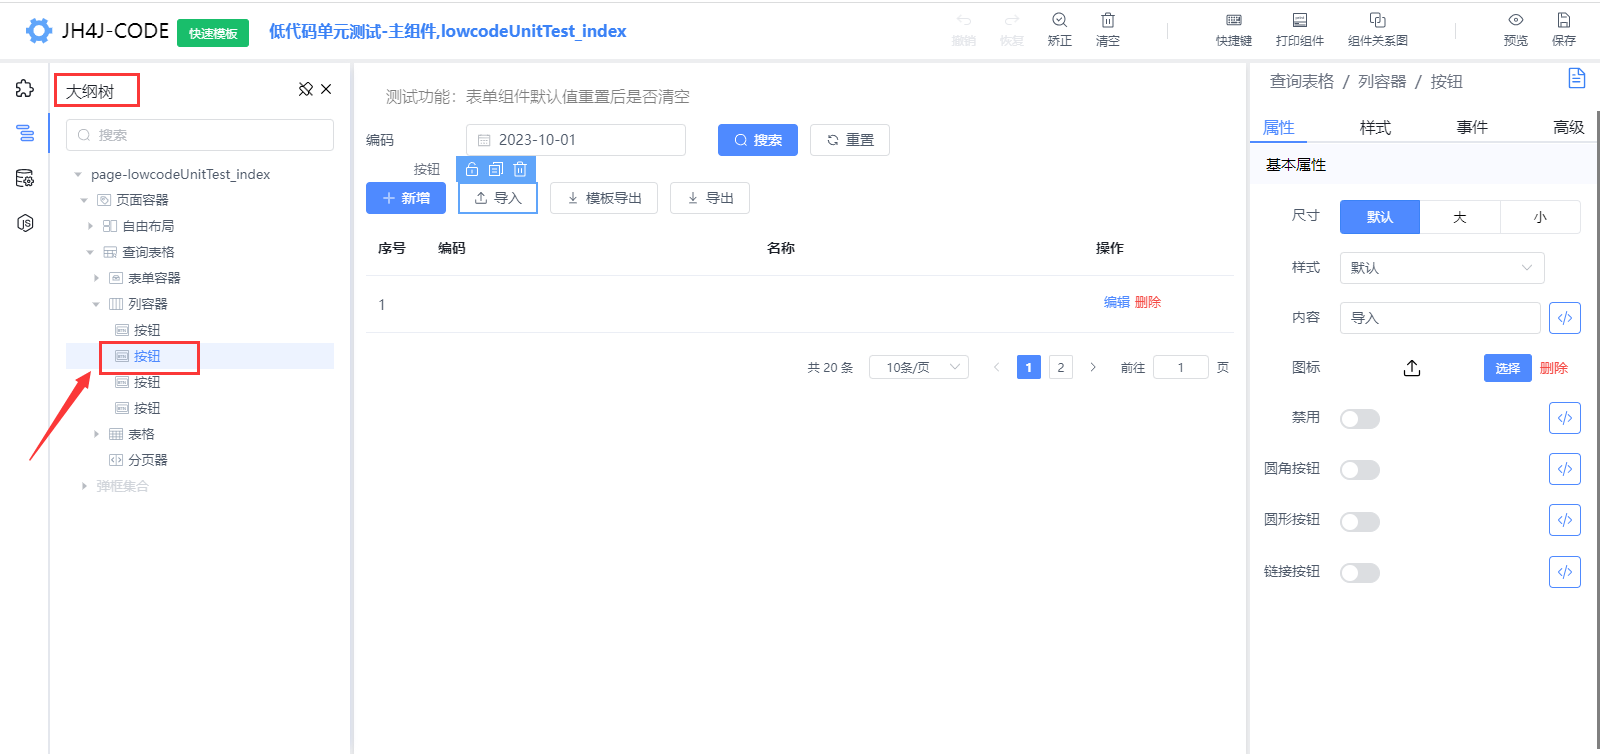
Task: Click the 清空 trash icon in top toolbar
Action: [1108, 20]
